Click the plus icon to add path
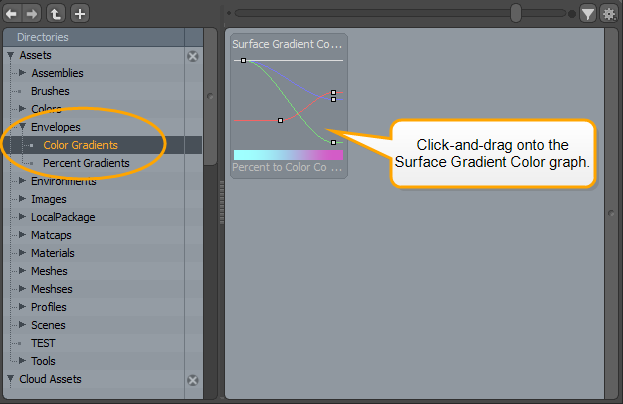This screenshot has width=623, height=404. tap(80, 14)
